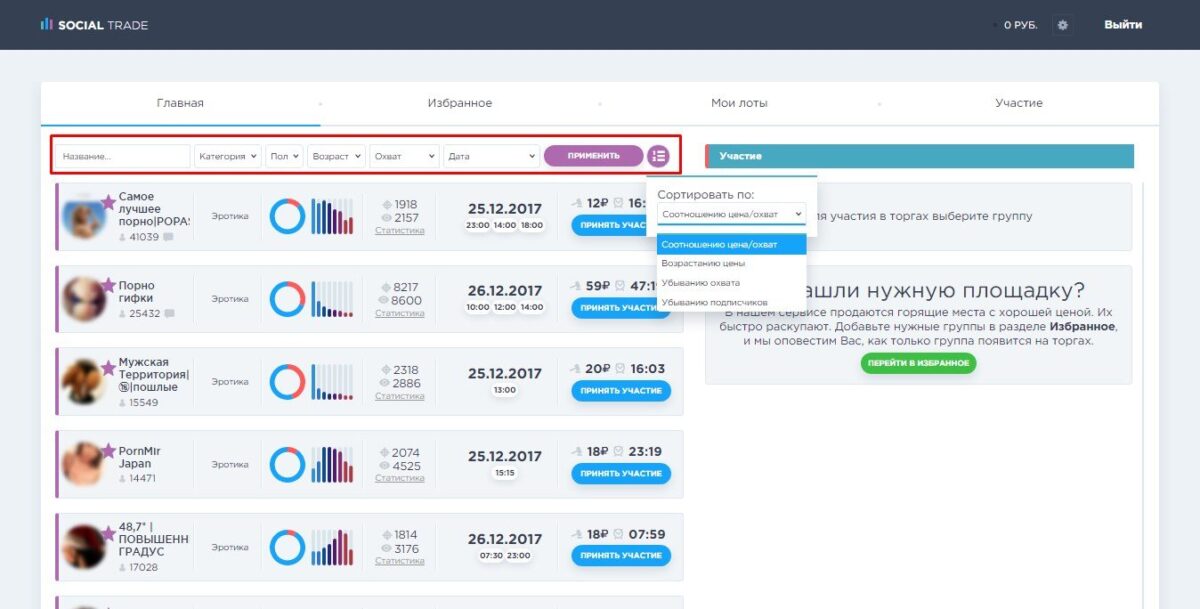The height and width of the screenshot is (609, 1200).
Task: Open Статистика link under 4525
Action: coord(400,478)
